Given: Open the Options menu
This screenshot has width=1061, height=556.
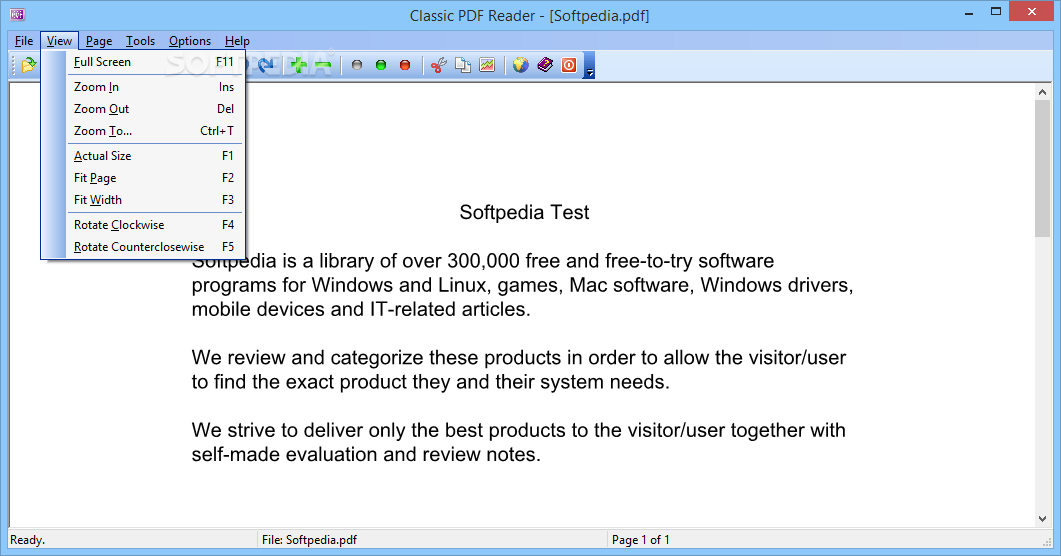Looking at the screenshot, I should 190,41.
